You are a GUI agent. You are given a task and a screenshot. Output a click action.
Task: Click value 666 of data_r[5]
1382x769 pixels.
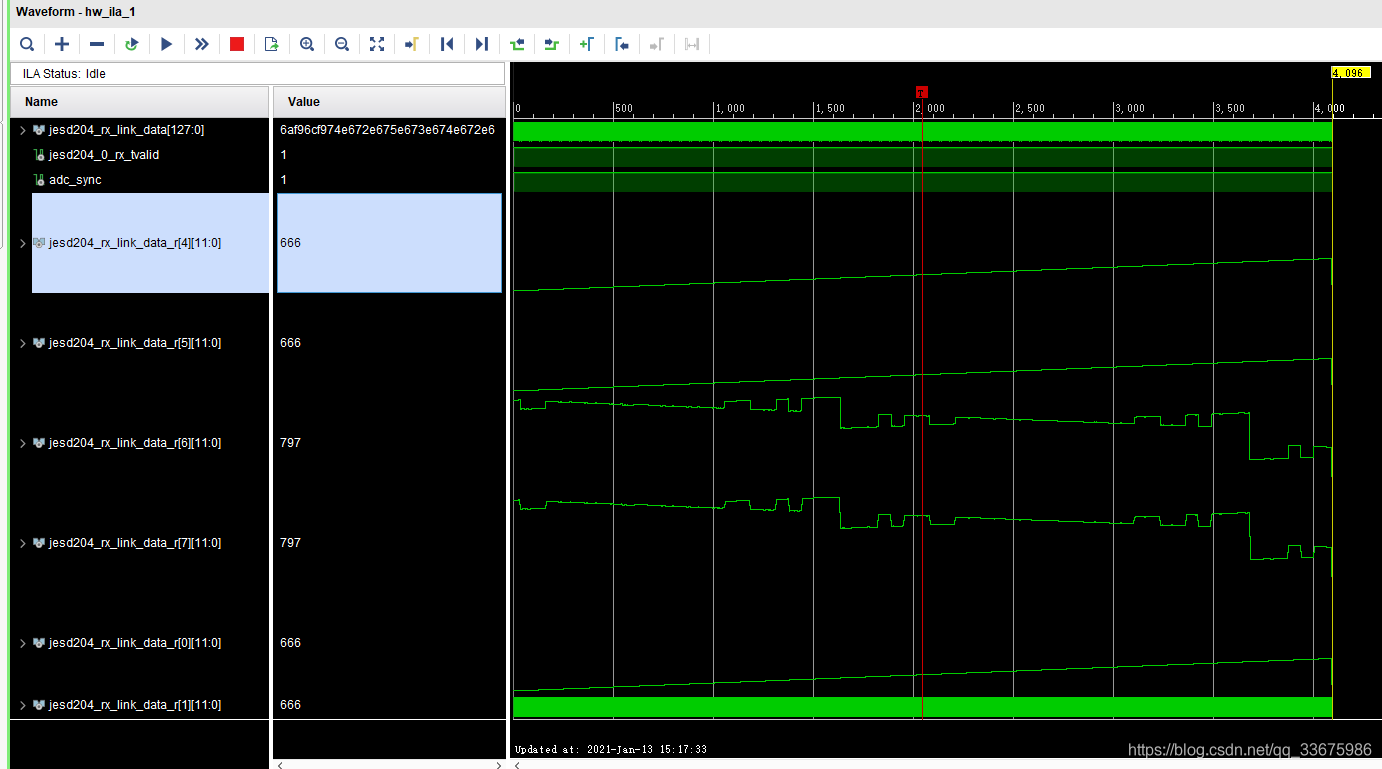(290, 343)
